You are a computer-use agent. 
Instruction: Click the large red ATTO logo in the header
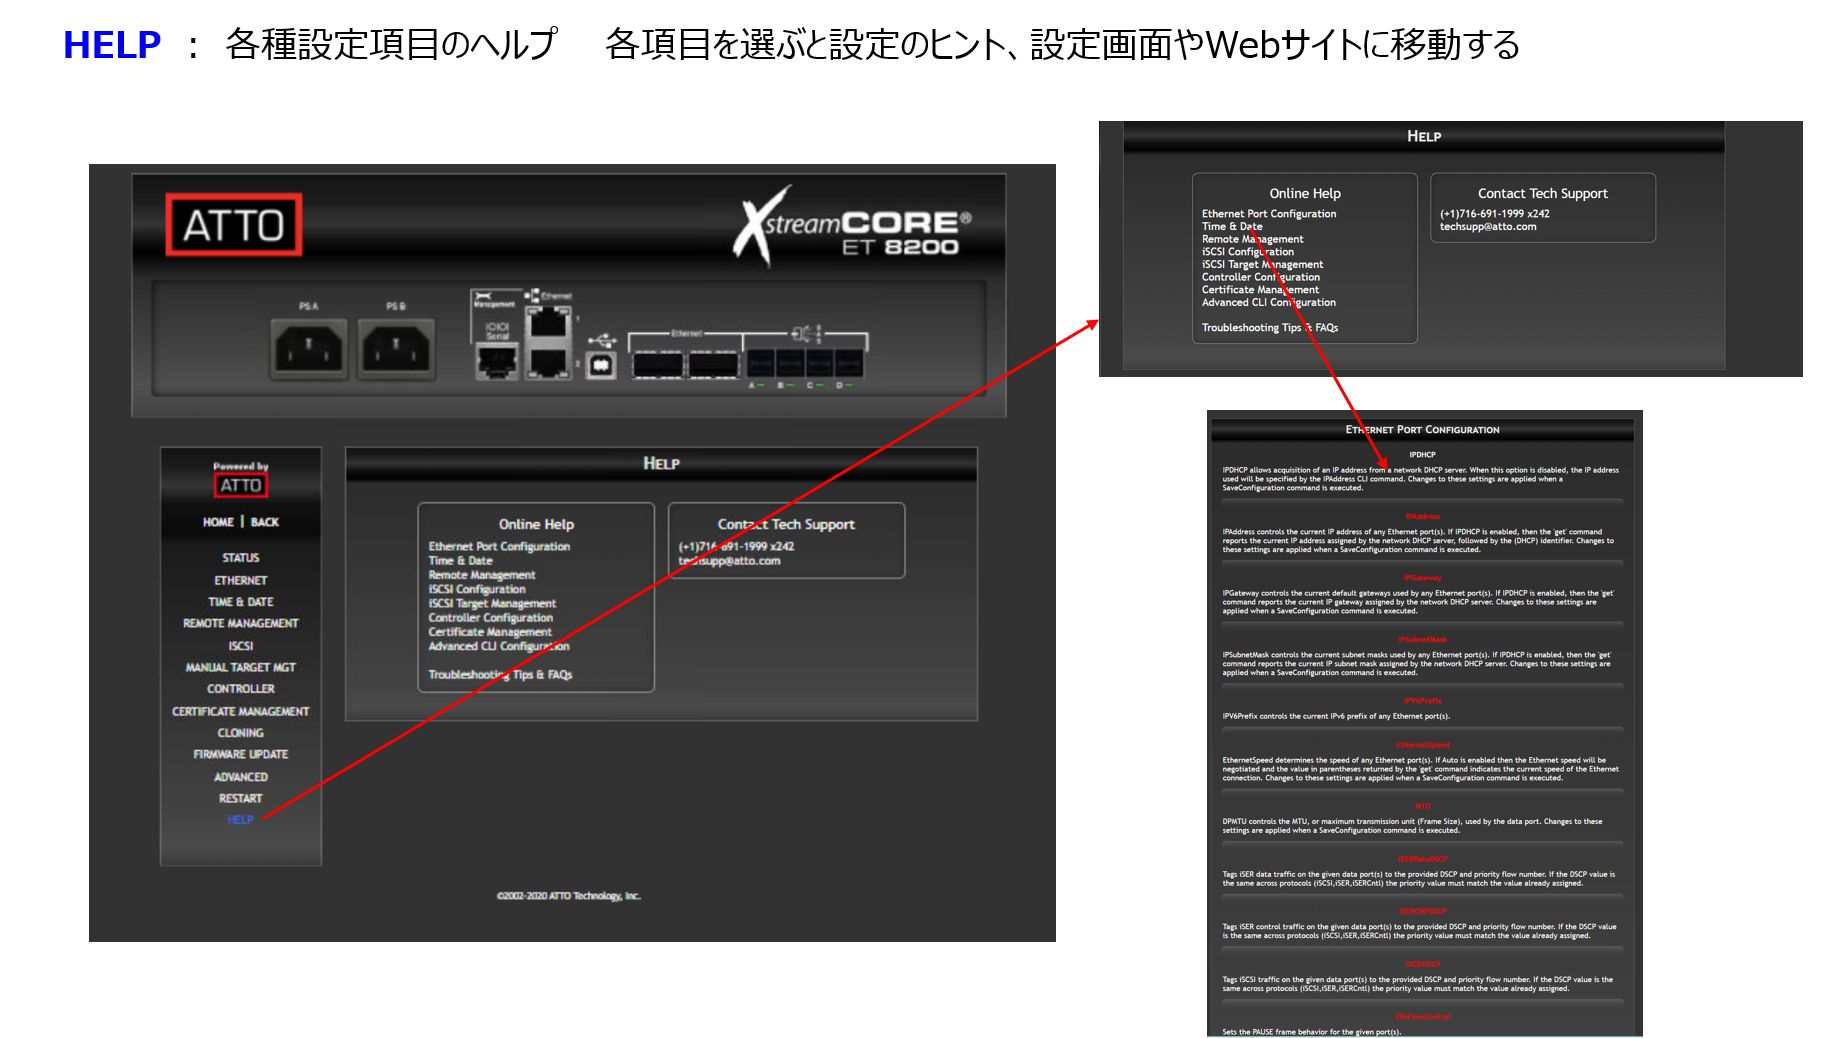[233, 225]
